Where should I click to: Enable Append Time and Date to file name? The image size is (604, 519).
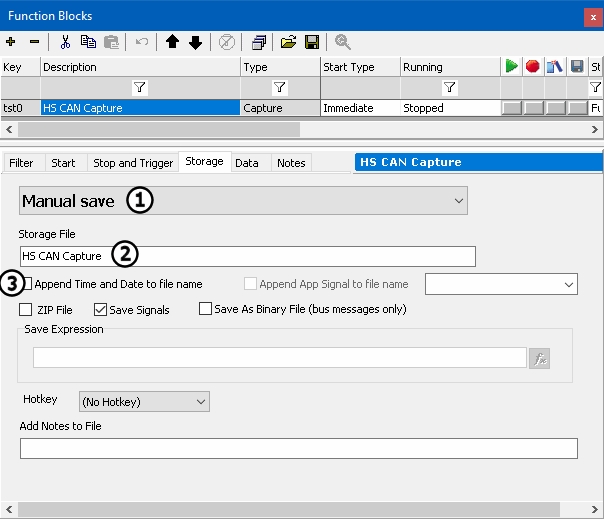(28, 284)
